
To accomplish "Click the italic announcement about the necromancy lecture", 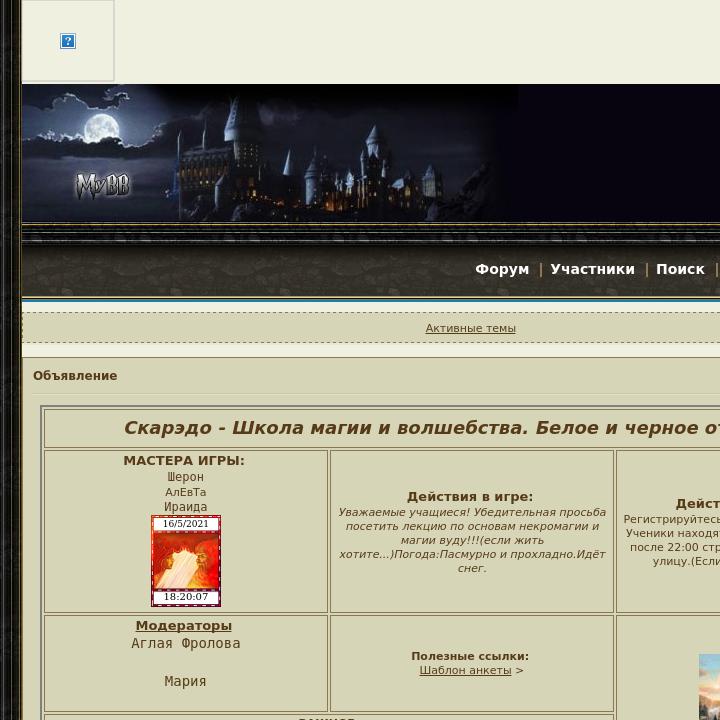I will pyautogui.click(x=472, y=540).
